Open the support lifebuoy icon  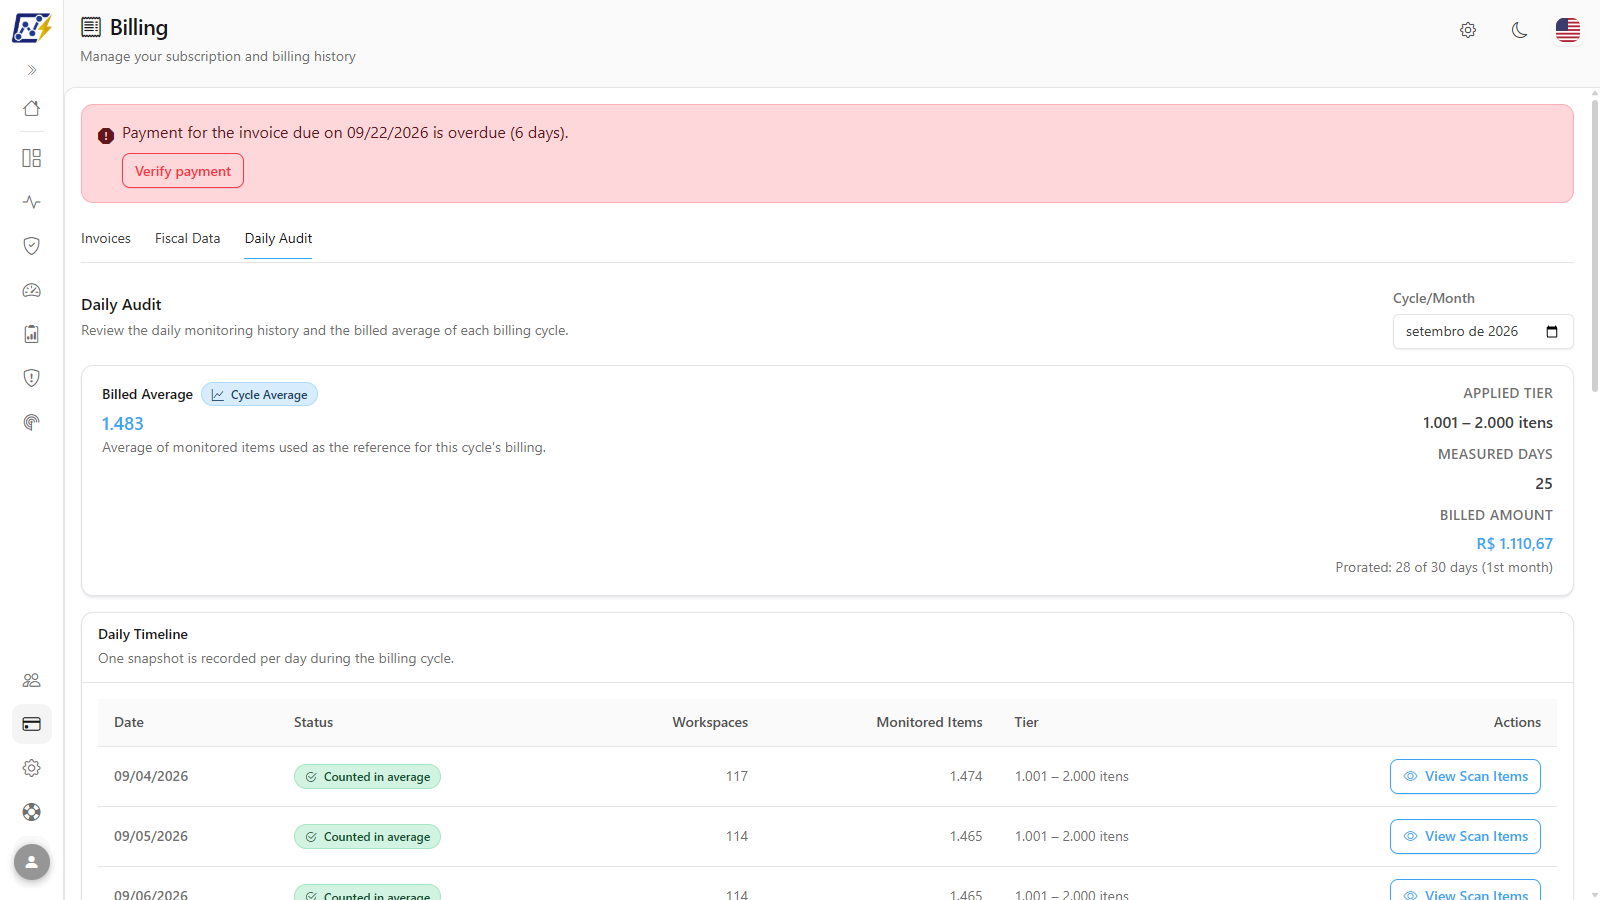click(32, 812)
